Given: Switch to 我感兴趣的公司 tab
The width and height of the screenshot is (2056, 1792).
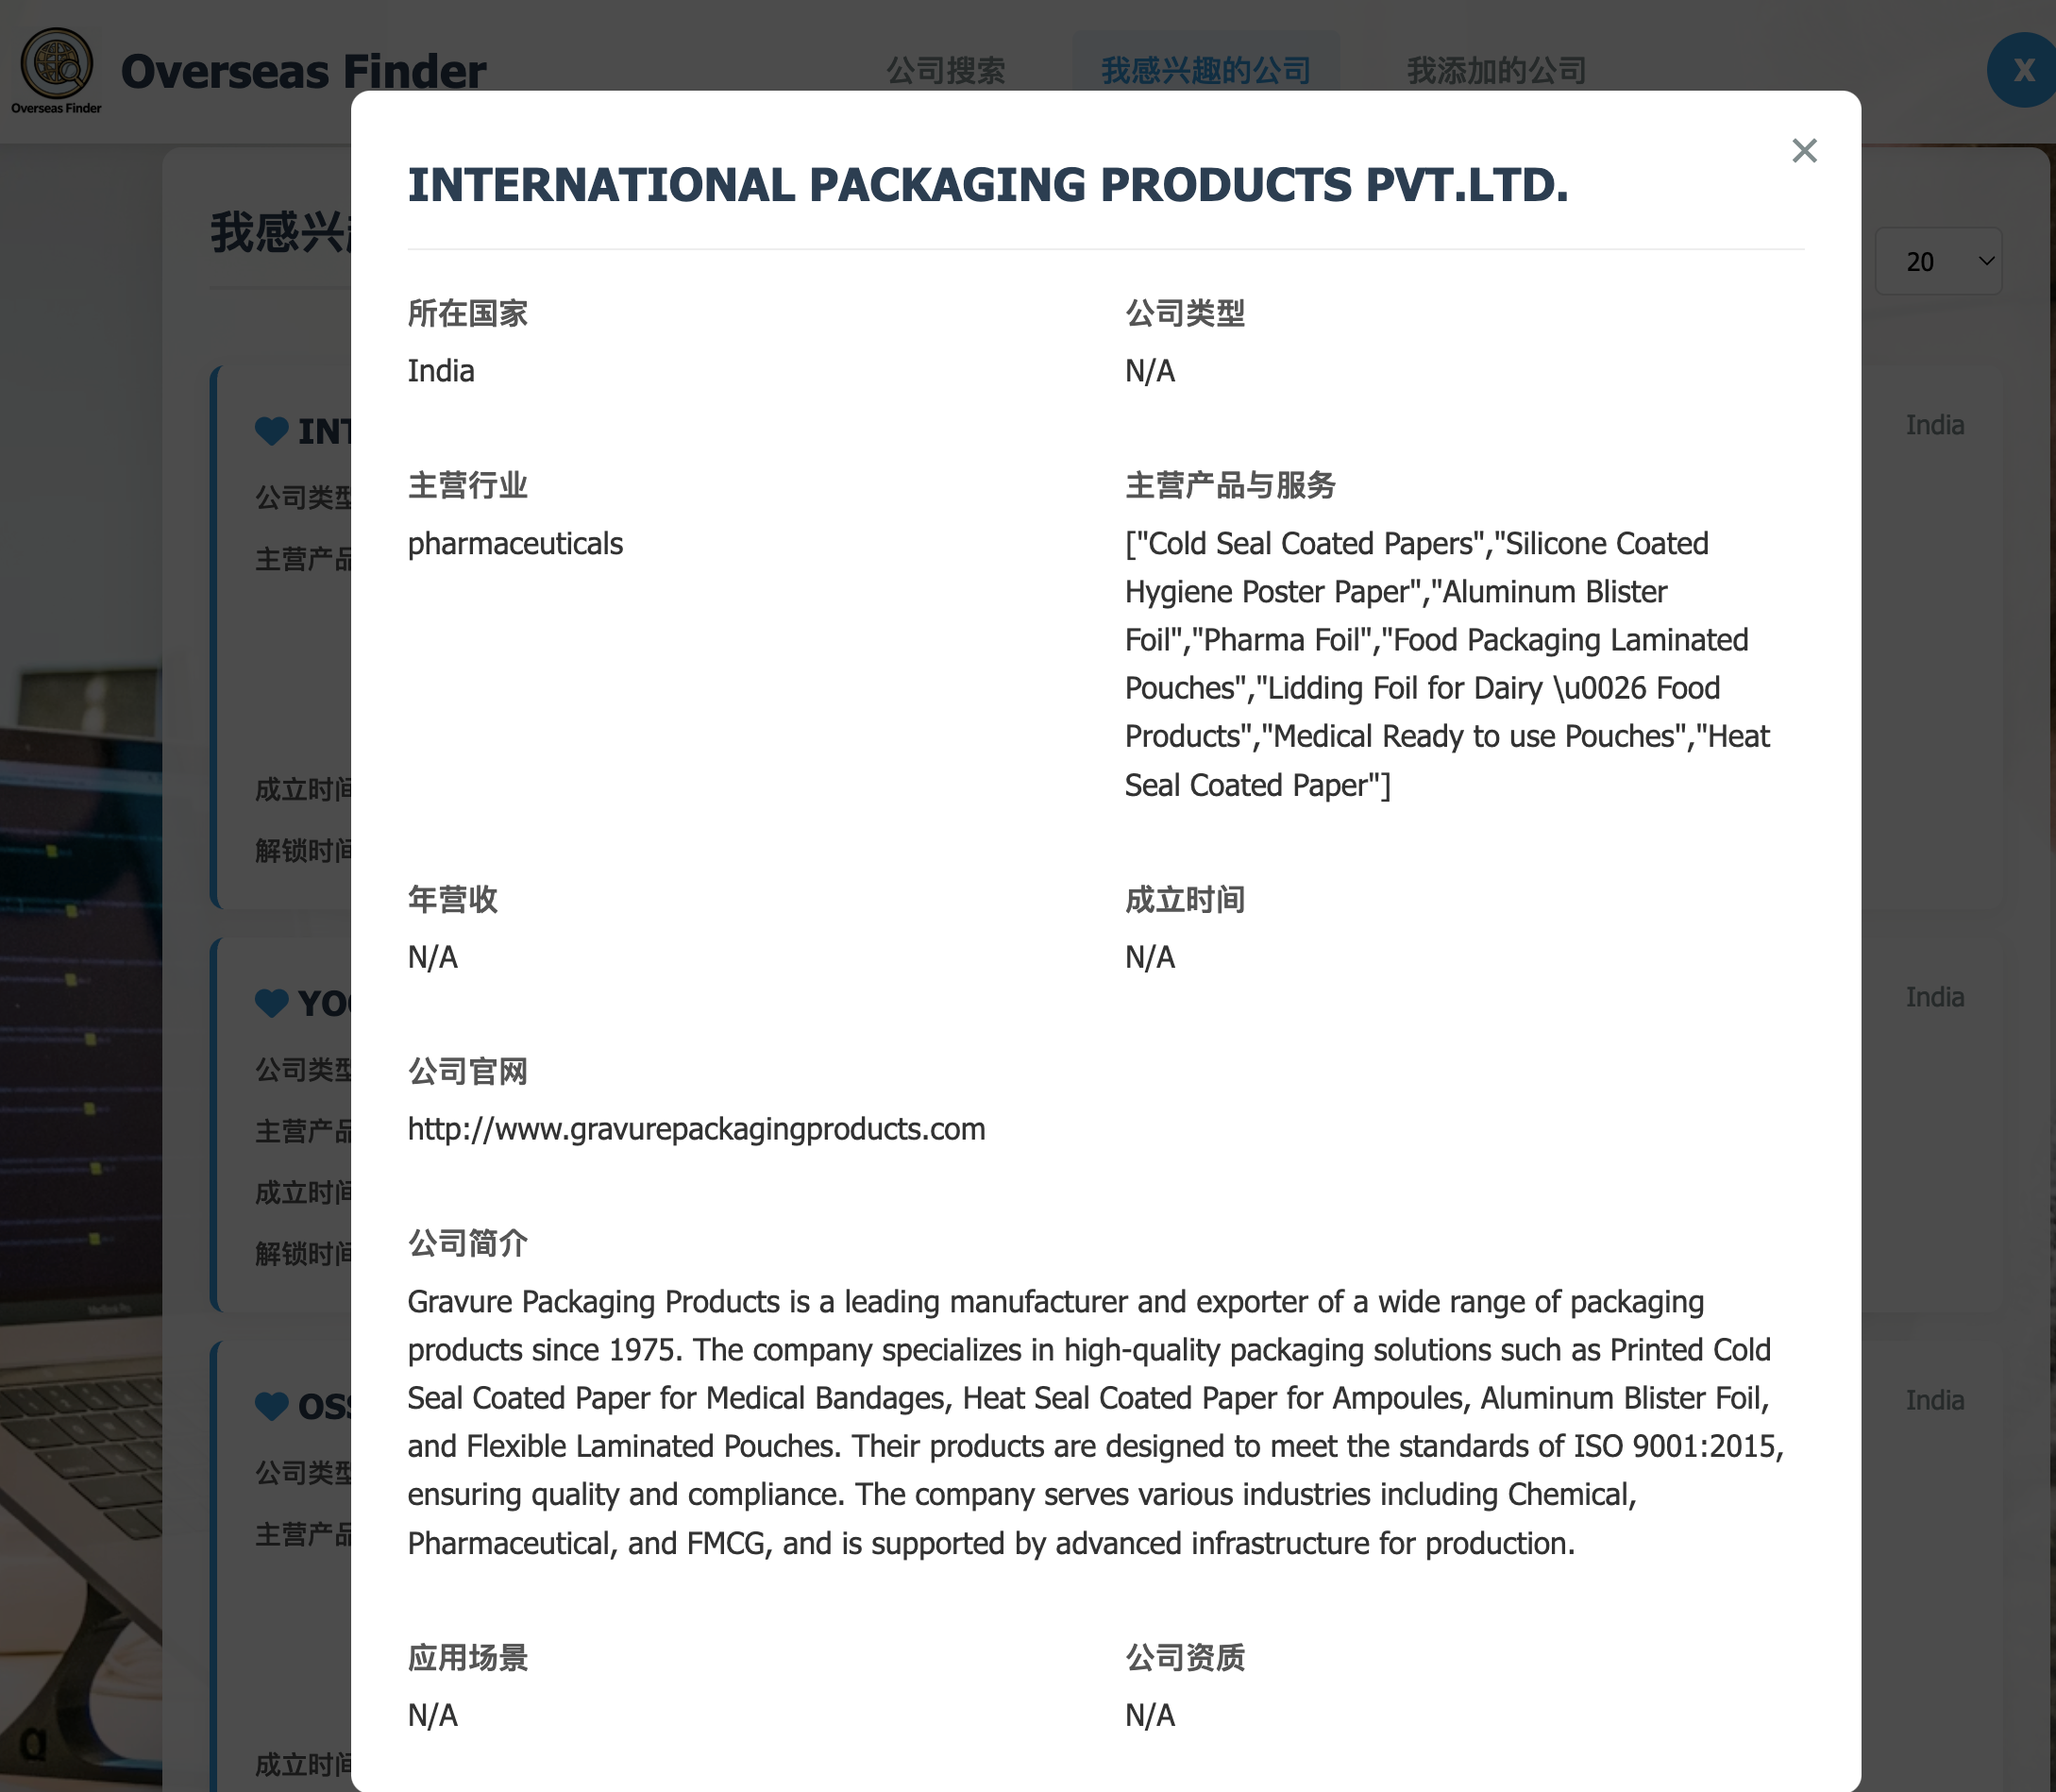Looking at the screenshot, I should pos(1205,70).
